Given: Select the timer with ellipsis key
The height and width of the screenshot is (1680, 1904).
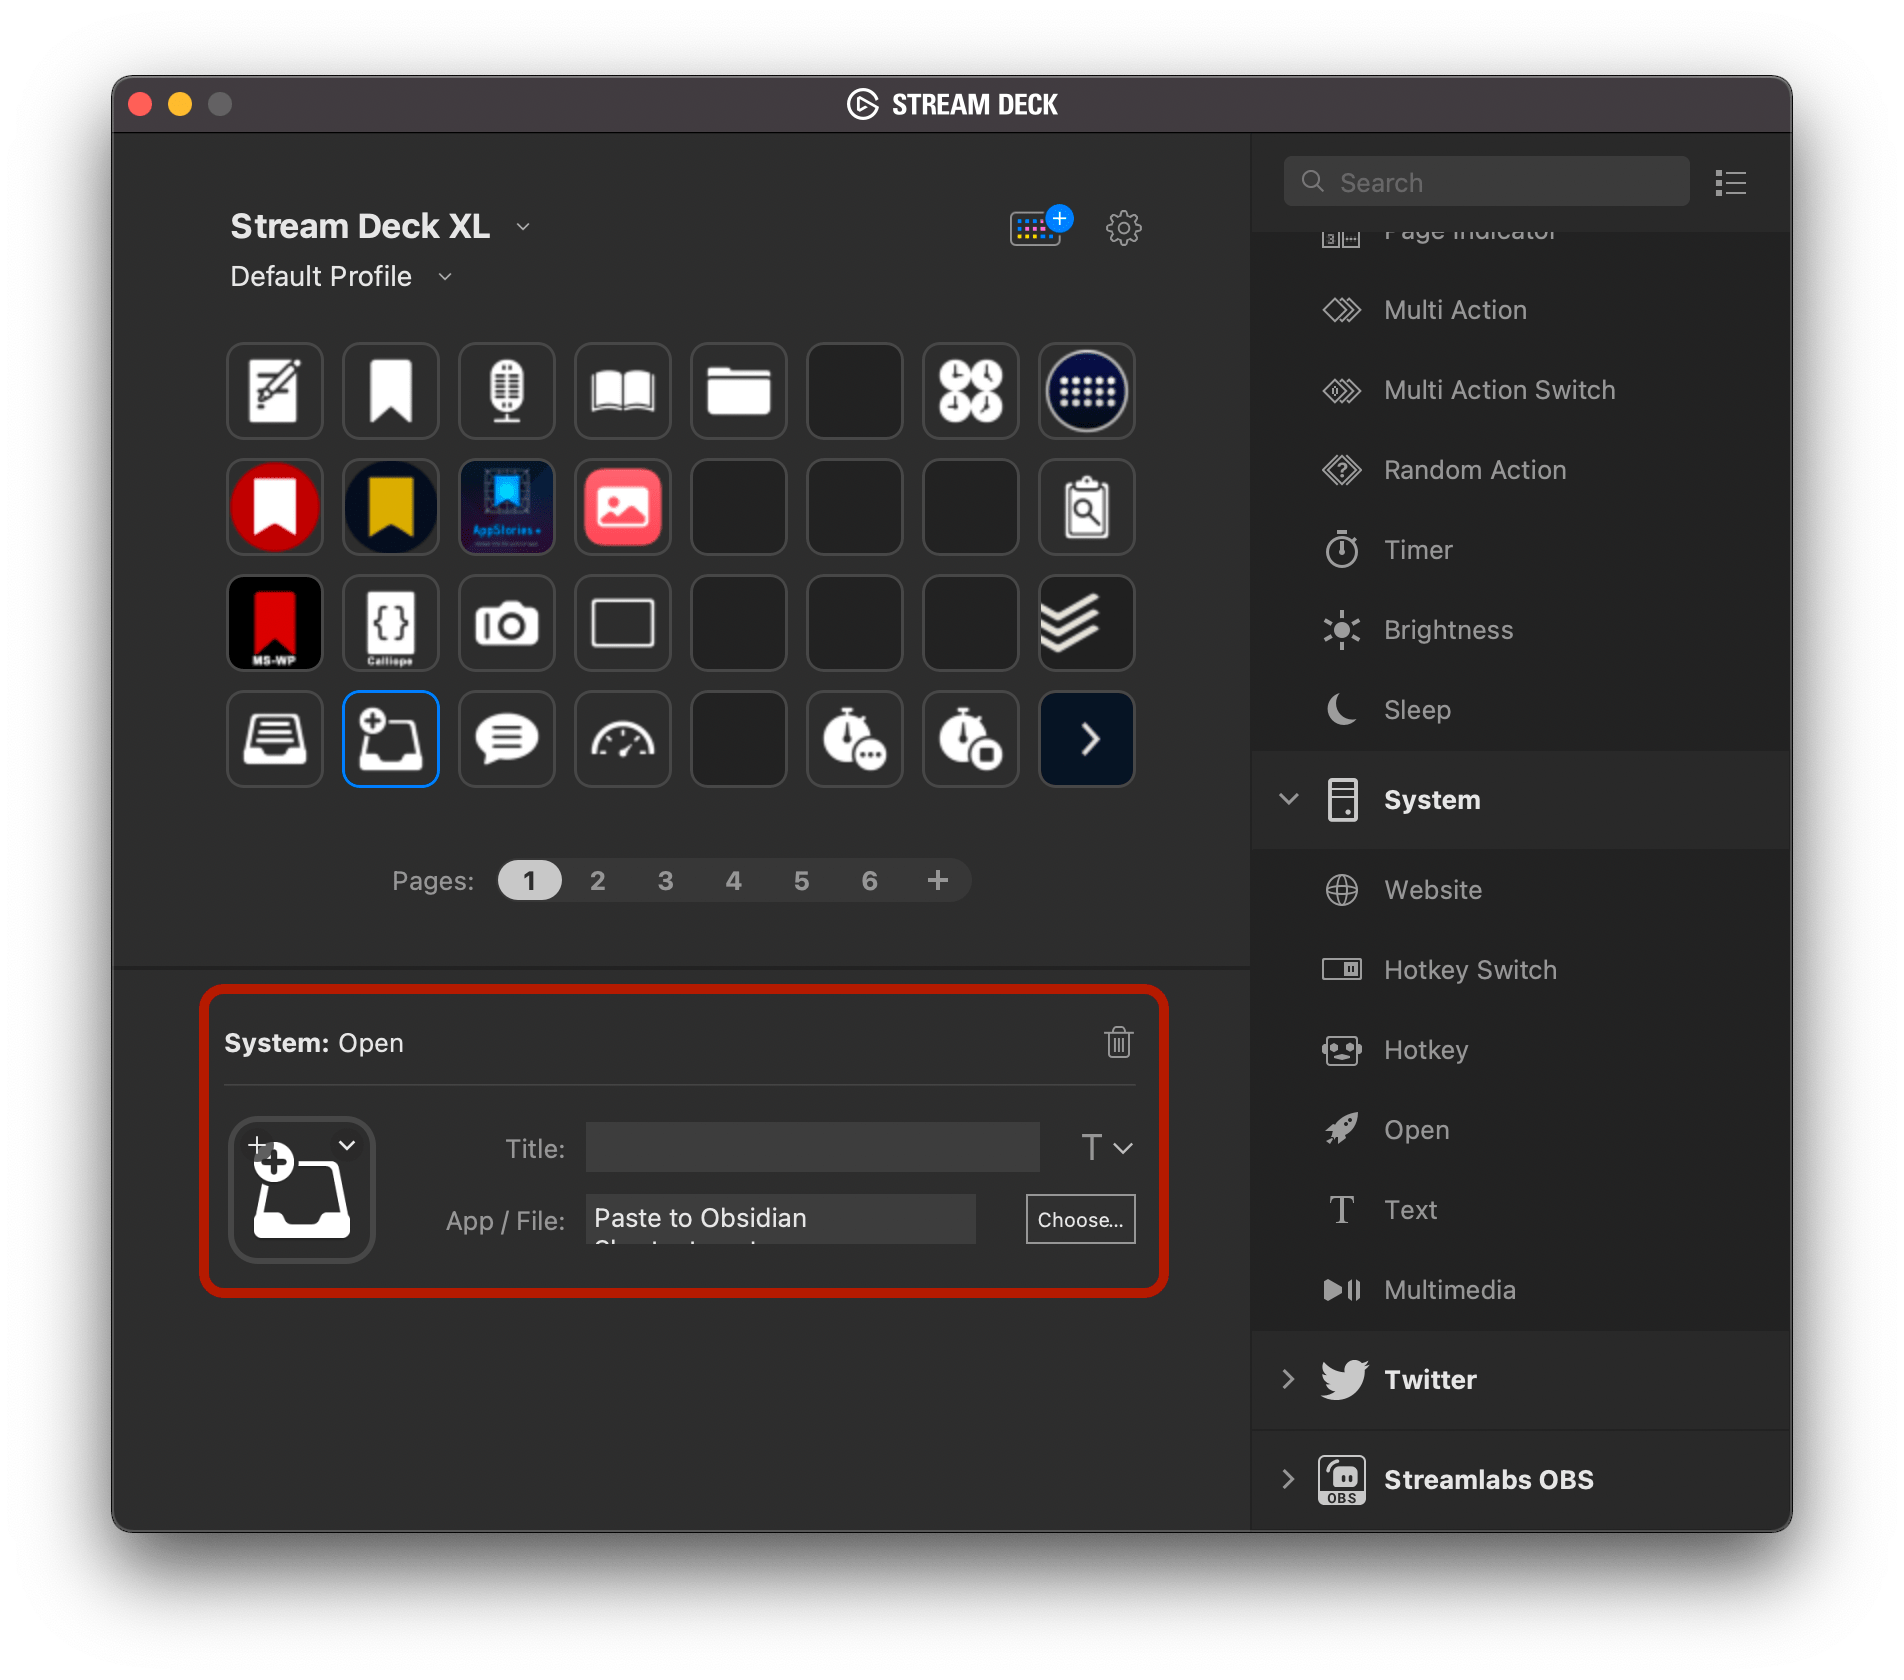Looking at the screenshot, I should (x=855, y=739).
